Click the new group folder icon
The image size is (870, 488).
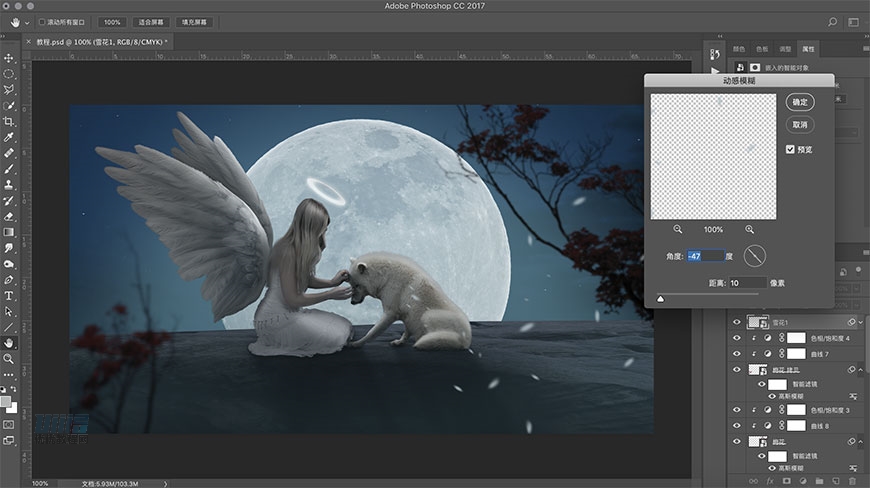point(820,481)
